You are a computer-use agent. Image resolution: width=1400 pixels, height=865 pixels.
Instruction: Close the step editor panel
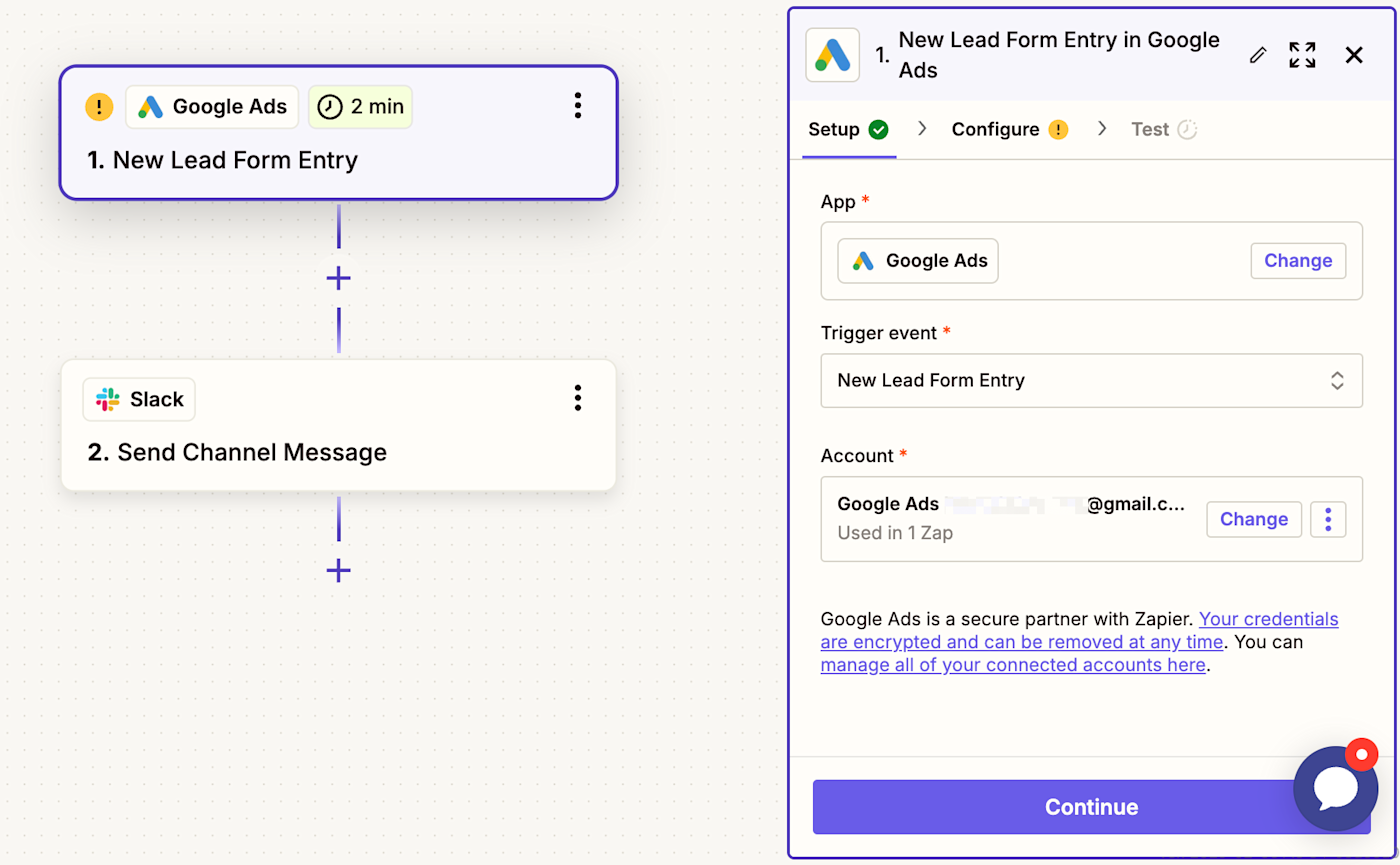1354,55
